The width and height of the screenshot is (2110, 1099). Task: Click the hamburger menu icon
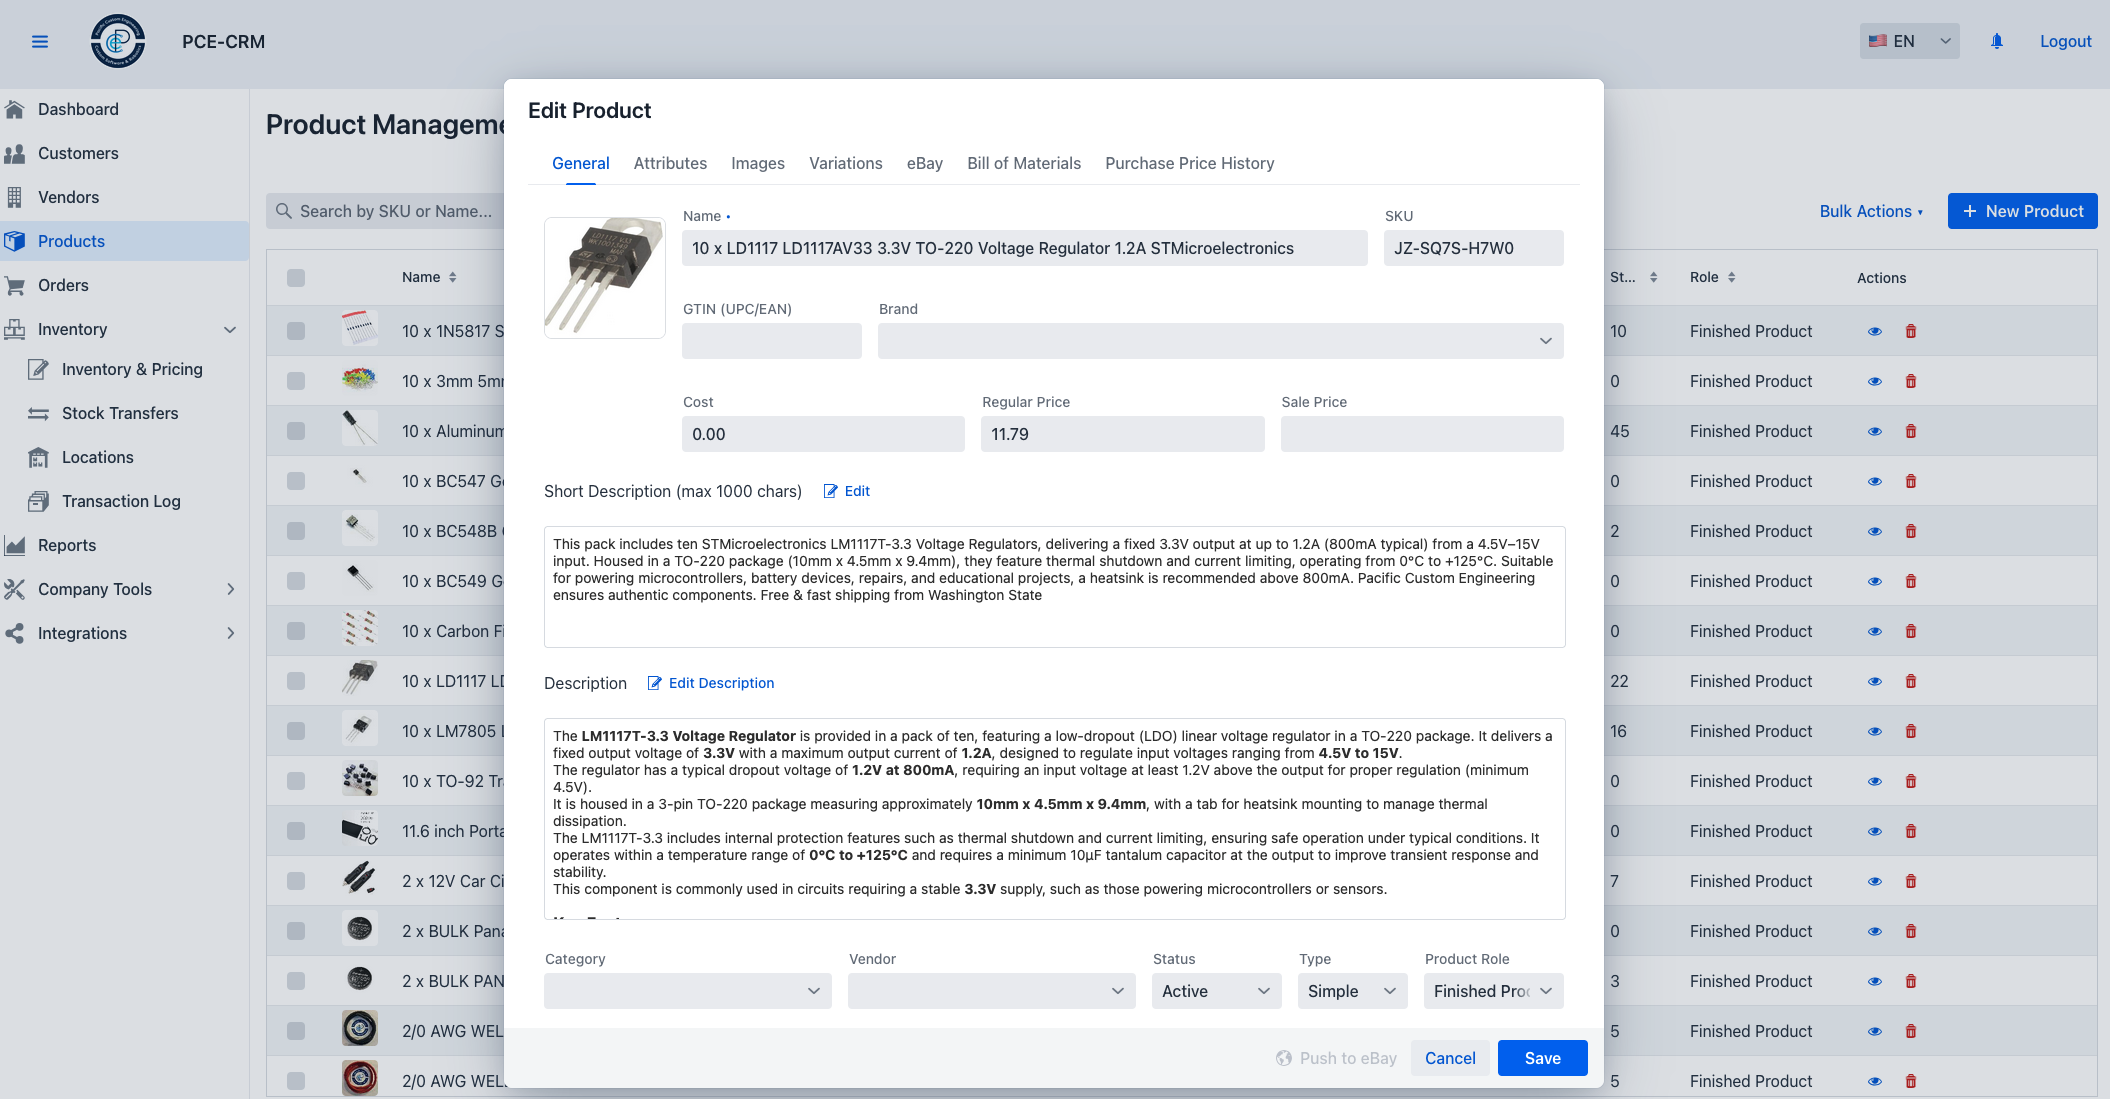point(40,41)
